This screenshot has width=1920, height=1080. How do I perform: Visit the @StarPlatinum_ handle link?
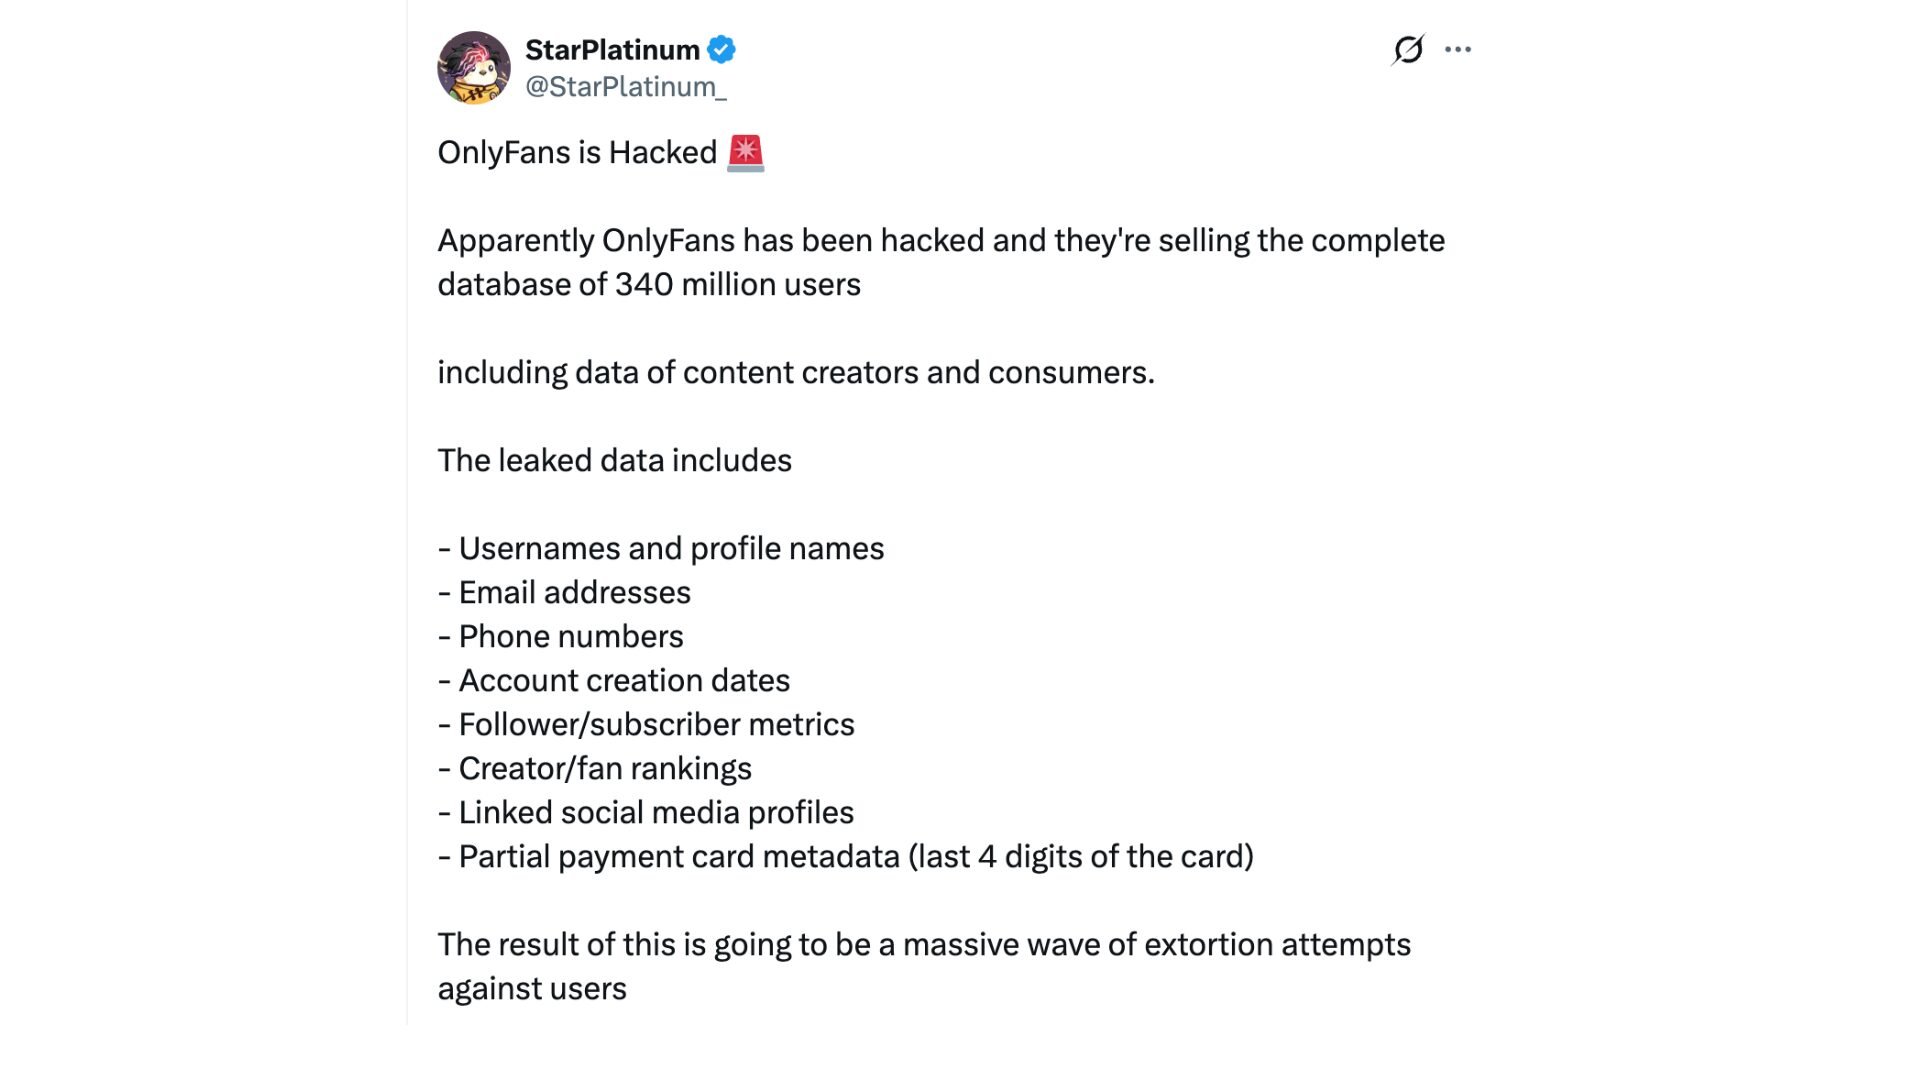coord(626,87)
